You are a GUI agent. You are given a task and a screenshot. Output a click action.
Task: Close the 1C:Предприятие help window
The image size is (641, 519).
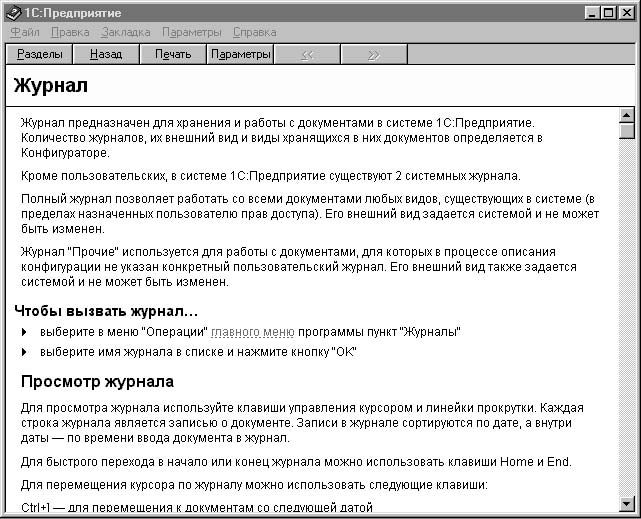tap(627, 12)
